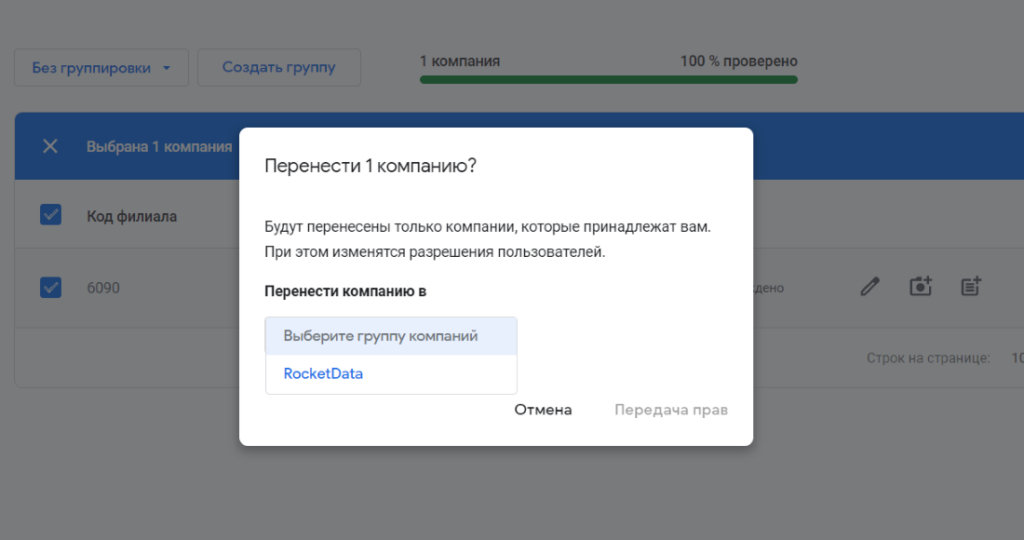Uncheck the checkbox for branch 6090
Viewport: 1024px width, 540px height.
[x=51, y=287]
